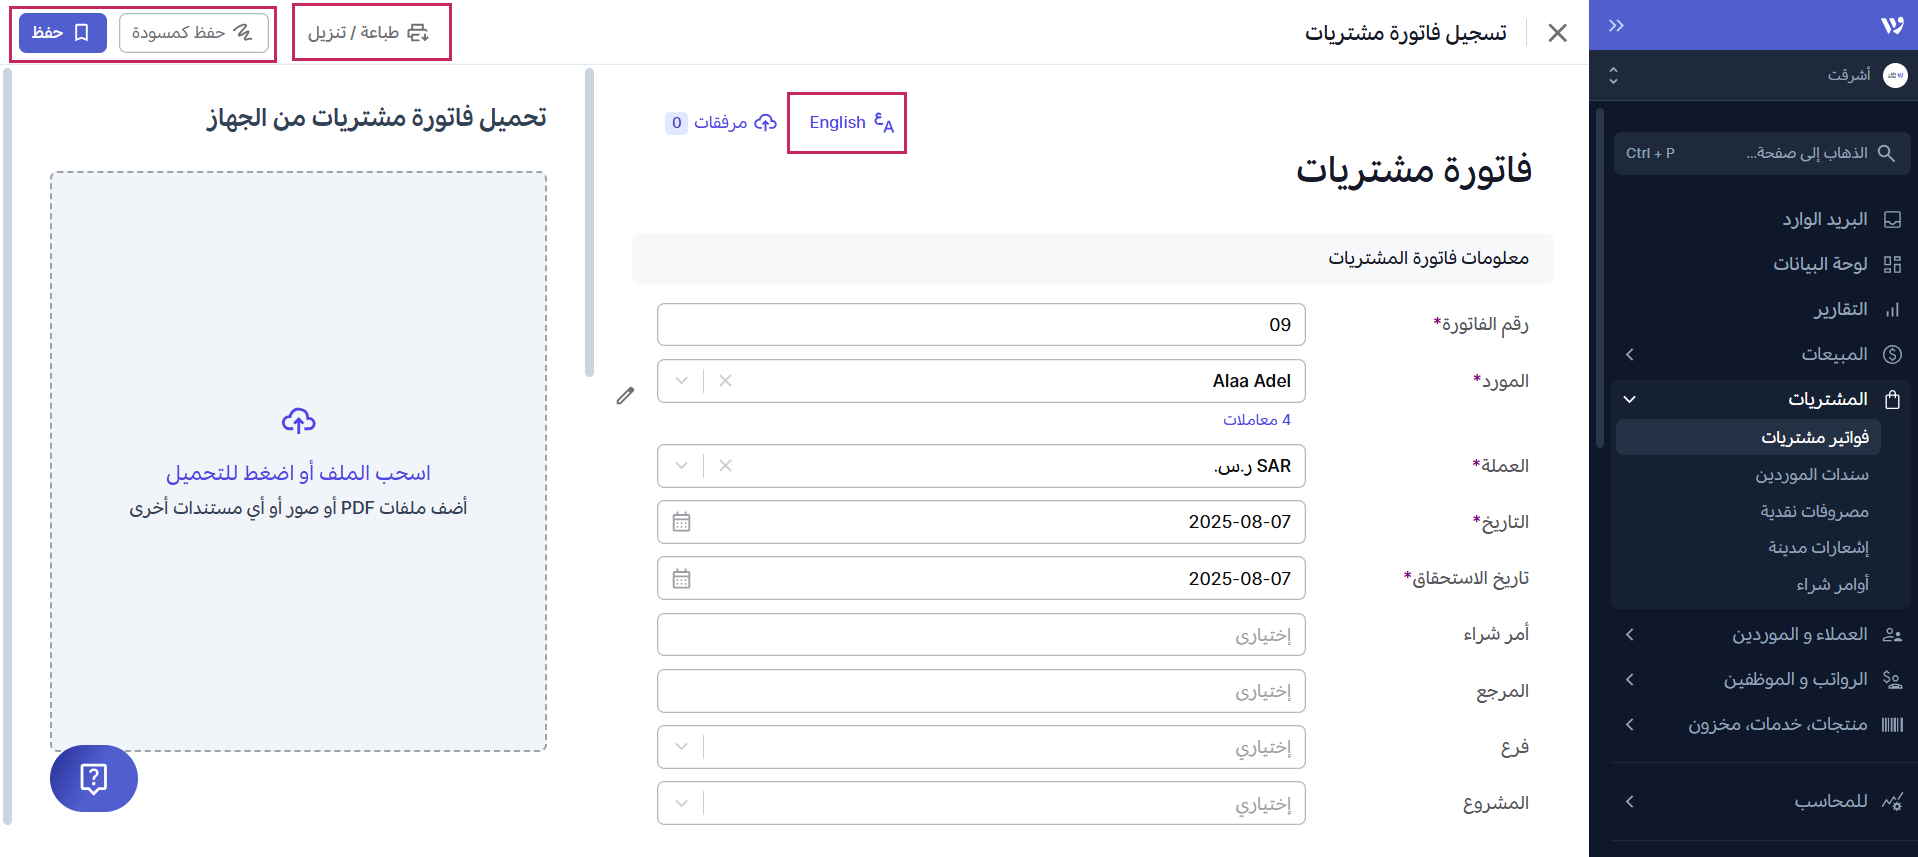Screen dimensions: 1918x857
Task: Click Save as Draft button
Action: coord(193,33)
